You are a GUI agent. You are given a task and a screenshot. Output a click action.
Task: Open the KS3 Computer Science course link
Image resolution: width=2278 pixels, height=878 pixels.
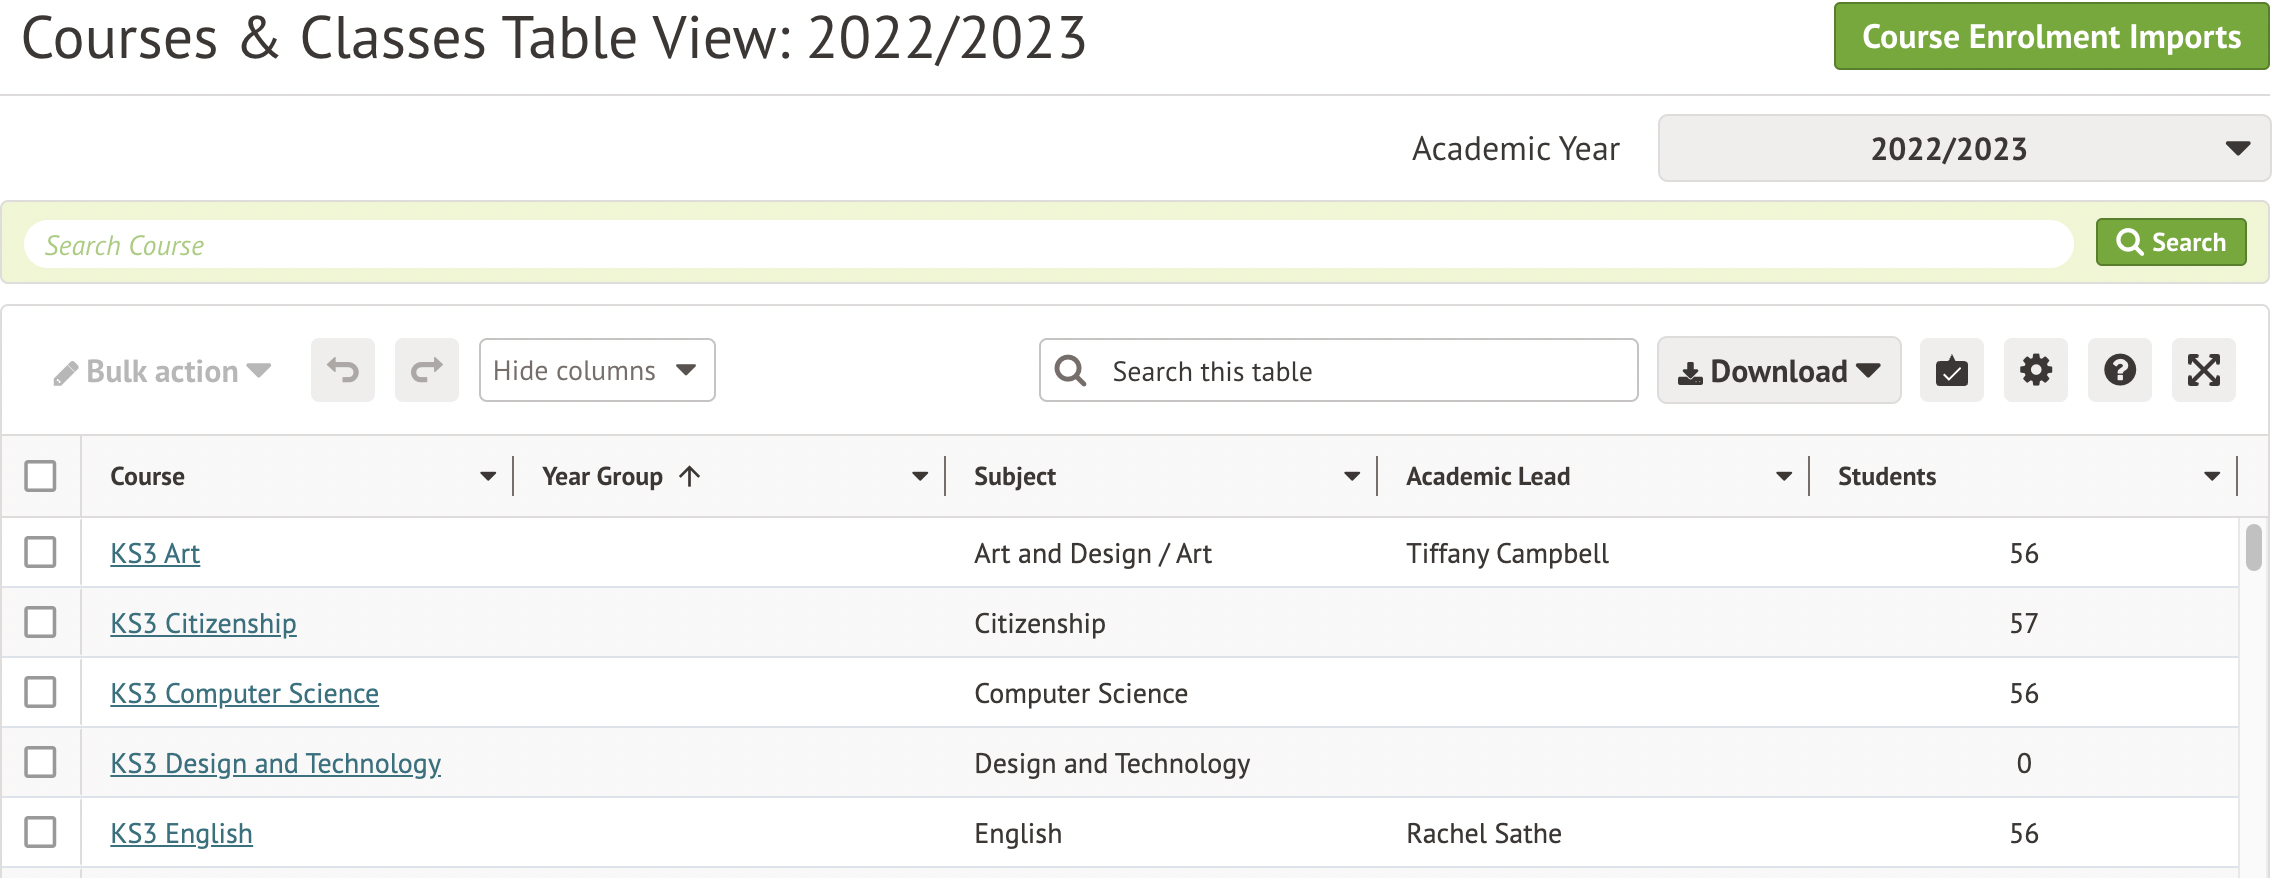244,694
